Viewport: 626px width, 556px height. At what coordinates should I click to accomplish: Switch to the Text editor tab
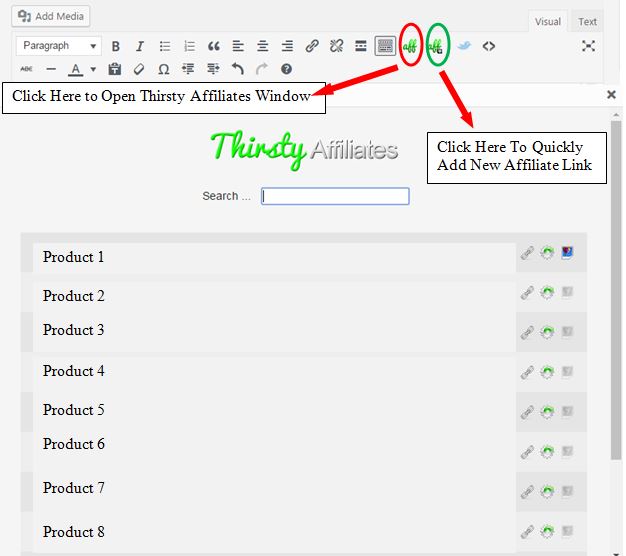(587, 22)
